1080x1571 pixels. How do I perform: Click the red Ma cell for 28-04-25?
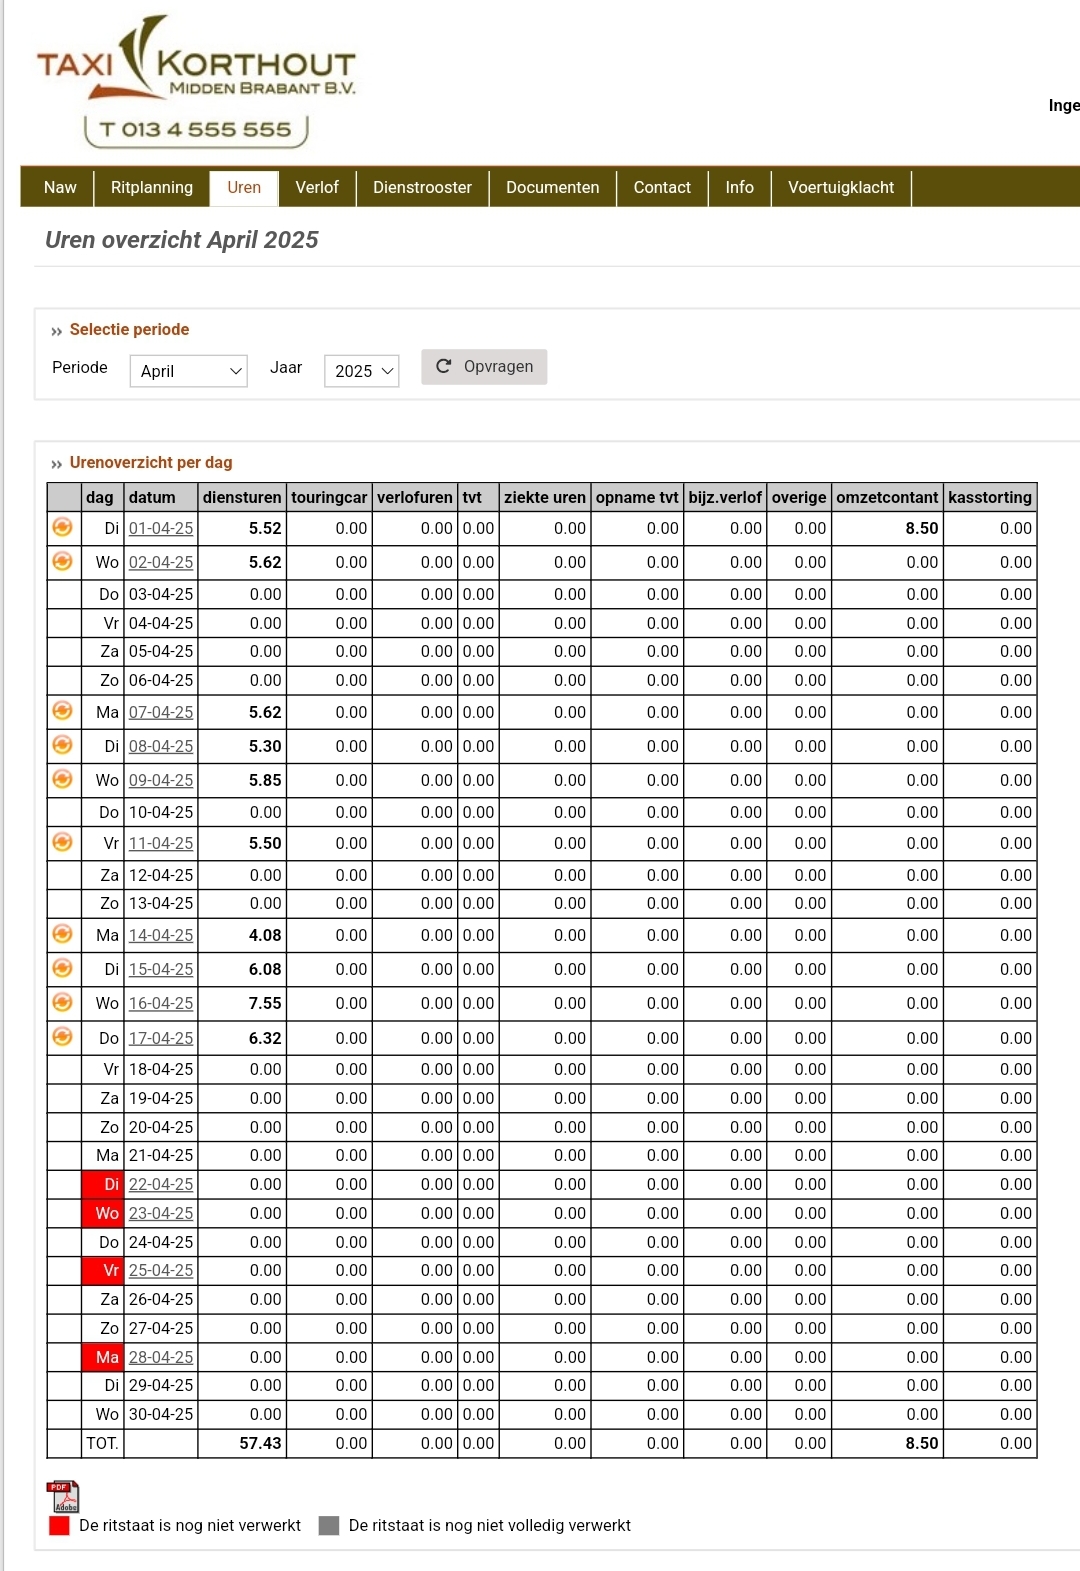[103, 1357]
